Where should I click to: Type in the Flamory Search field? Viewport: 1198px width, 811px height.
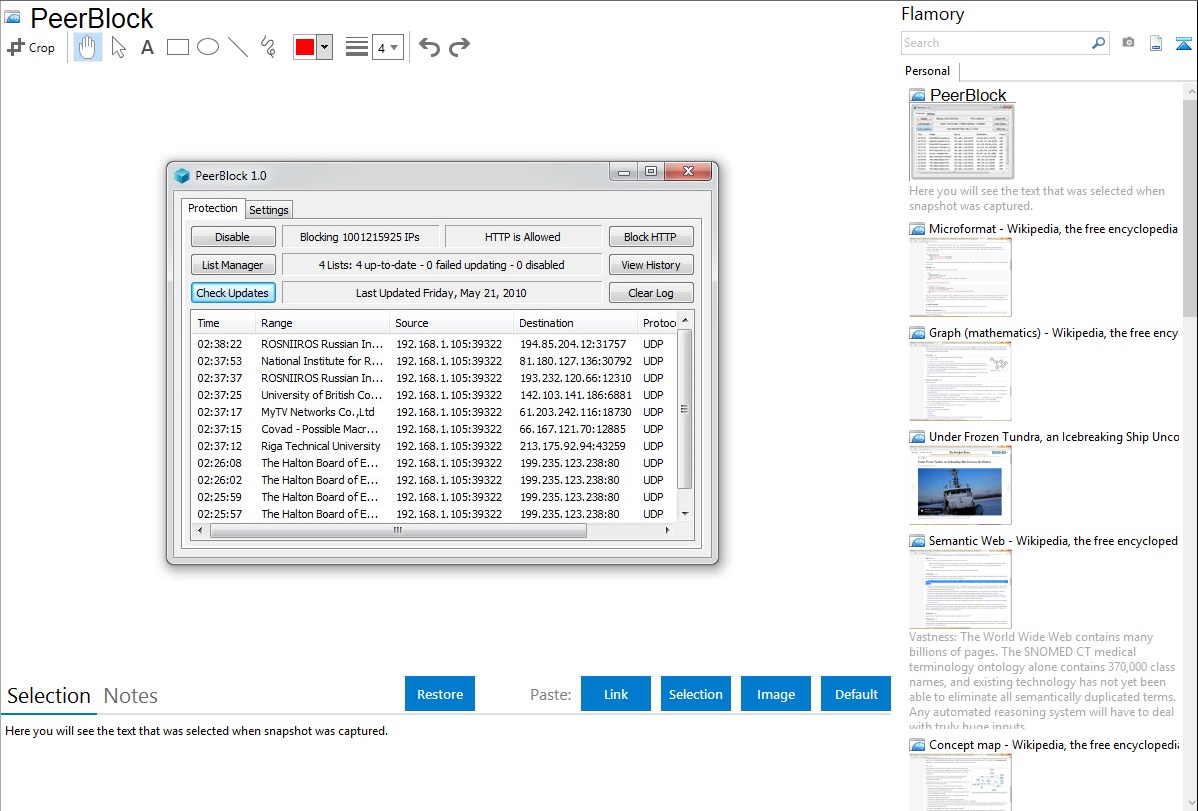995,43
